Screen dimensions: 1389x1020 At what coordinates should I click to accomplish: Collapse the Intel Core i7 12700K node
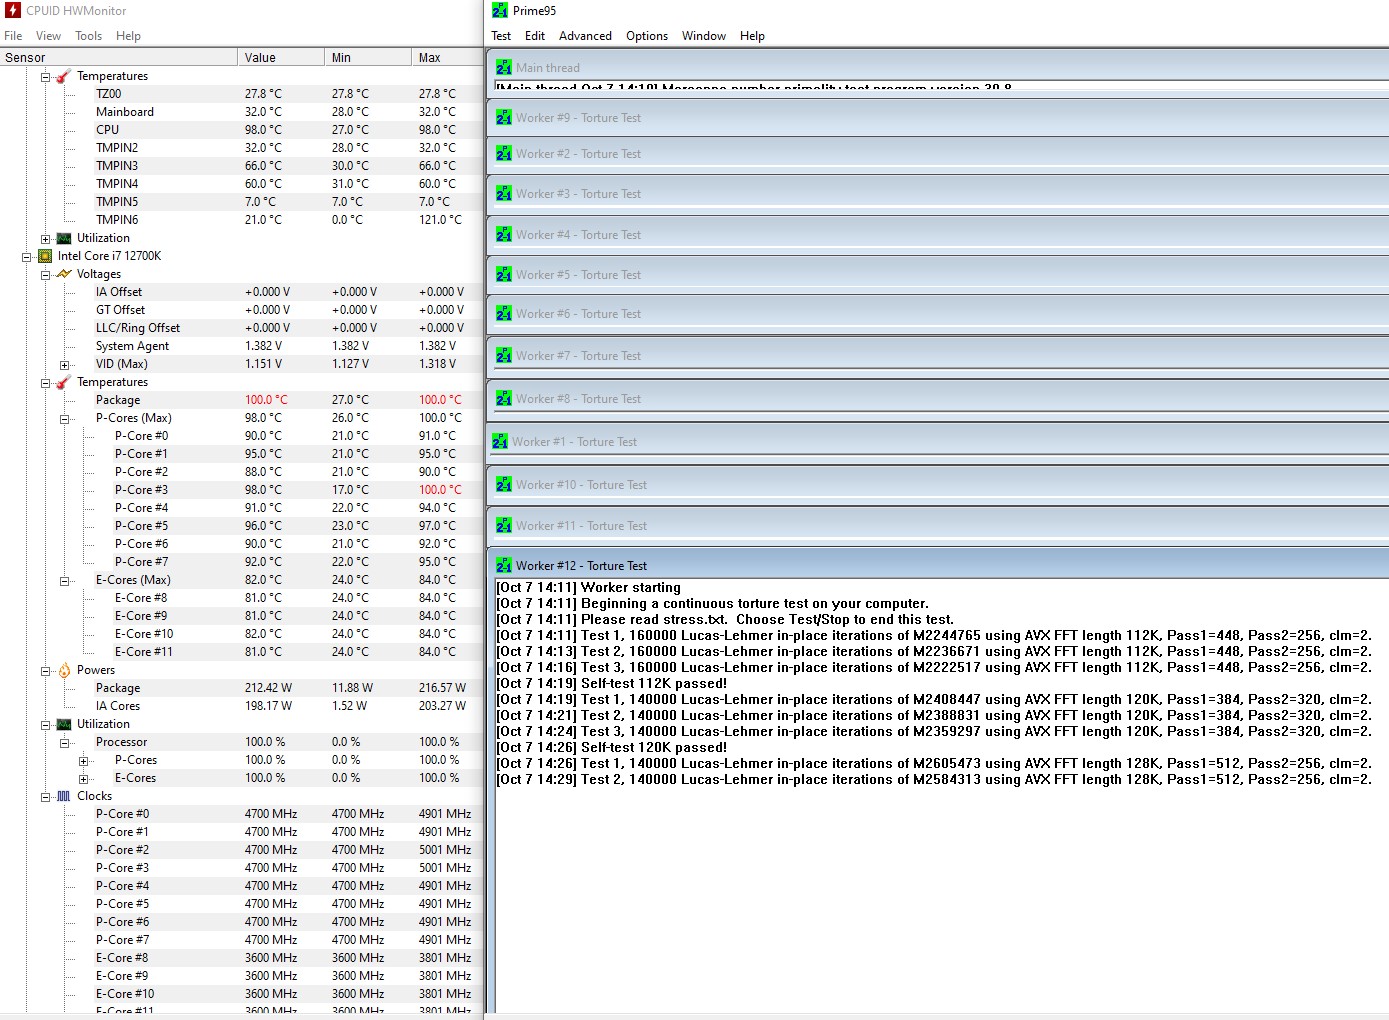[27, 257]
